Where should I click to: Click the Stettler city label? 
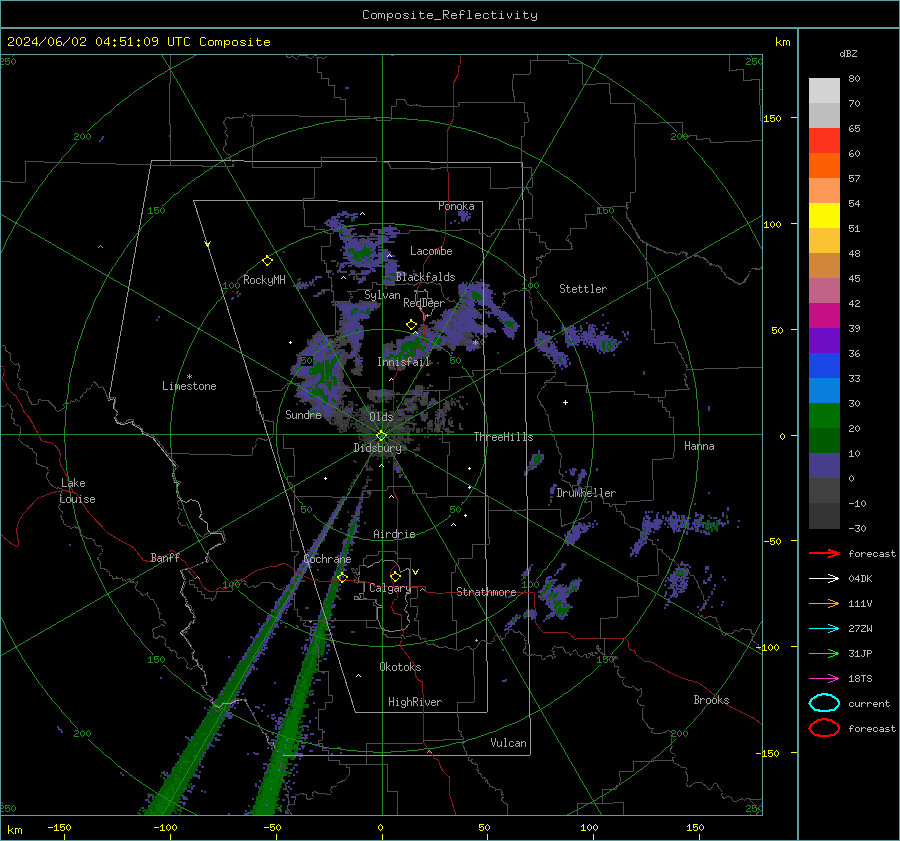[583, 289]
